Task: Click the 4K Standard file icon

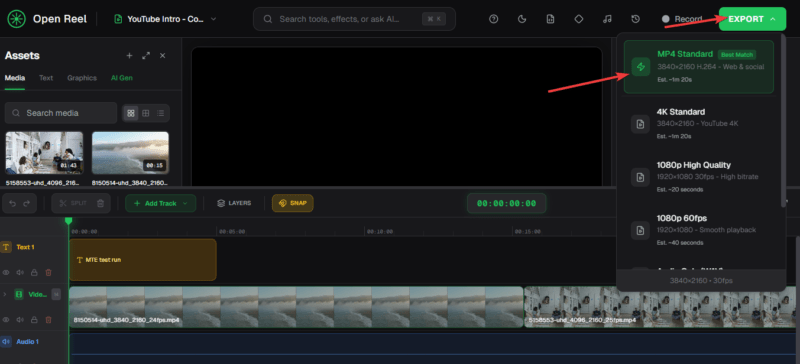Action: point(640,124)
